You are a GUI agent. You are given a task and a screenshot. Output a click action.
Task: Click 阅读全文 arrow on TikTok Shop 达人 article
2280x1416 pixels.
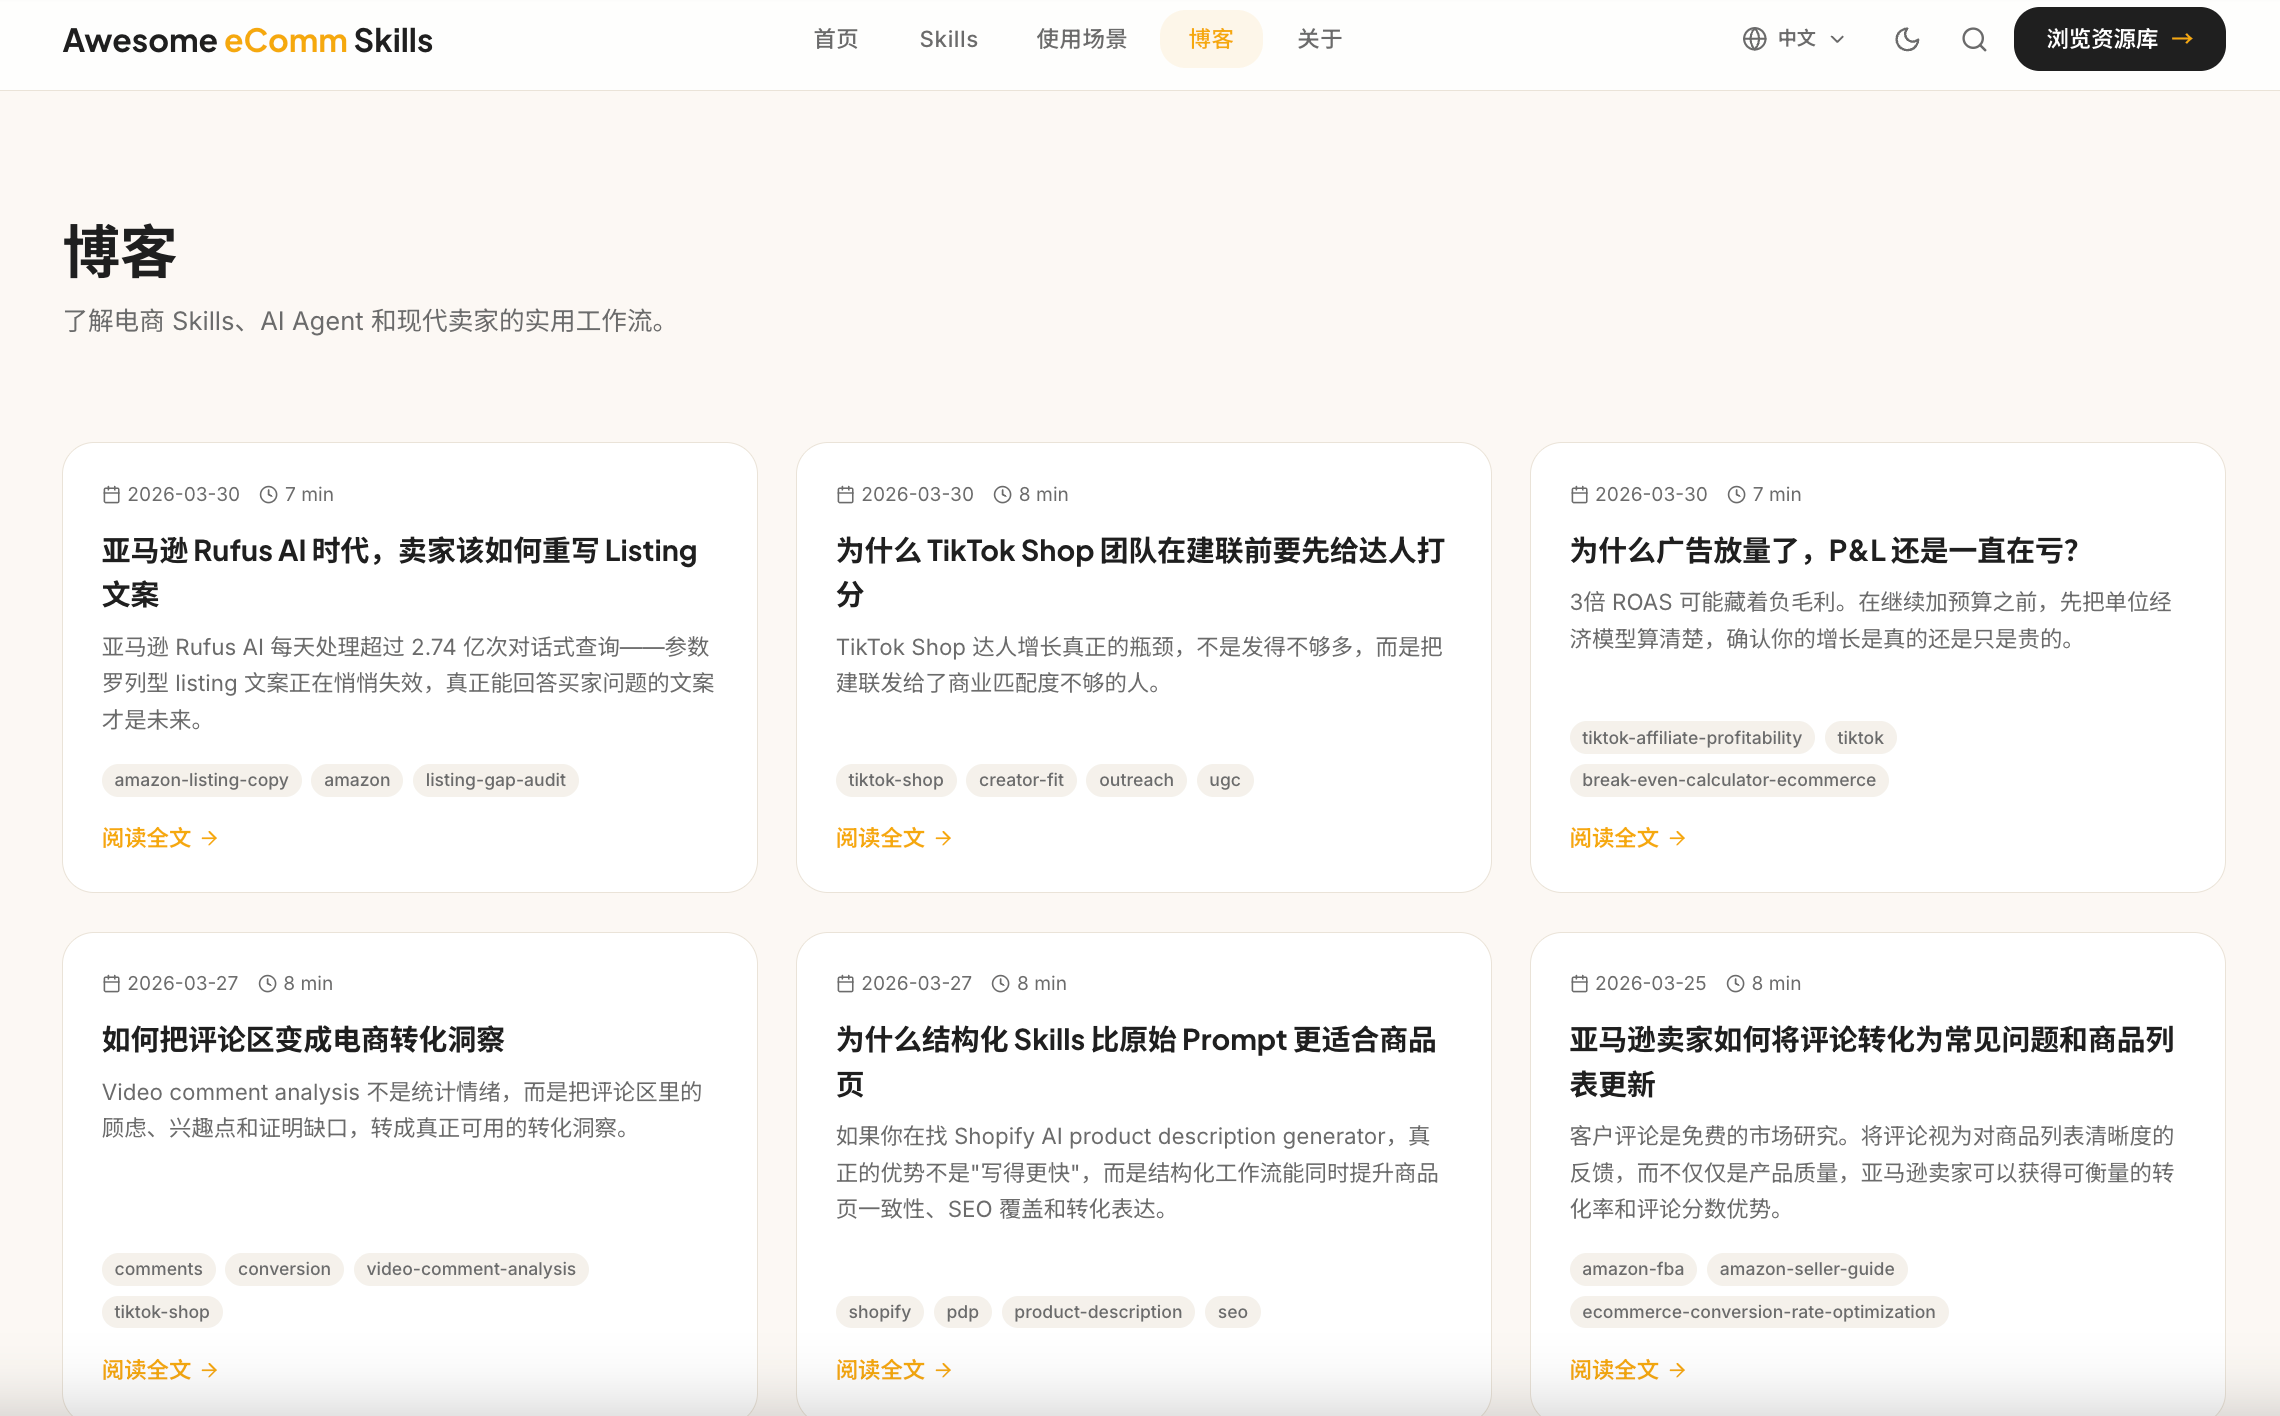click(943, 838)
